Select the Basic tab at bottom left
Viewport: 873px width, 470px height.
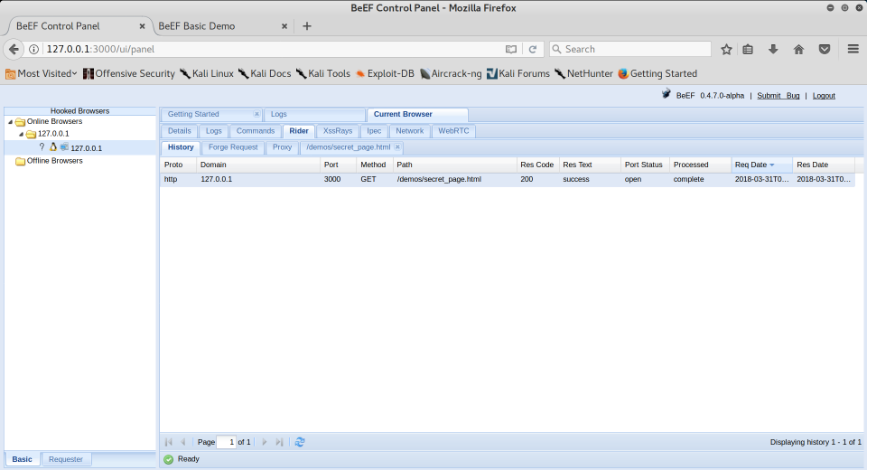pos(22,459)
